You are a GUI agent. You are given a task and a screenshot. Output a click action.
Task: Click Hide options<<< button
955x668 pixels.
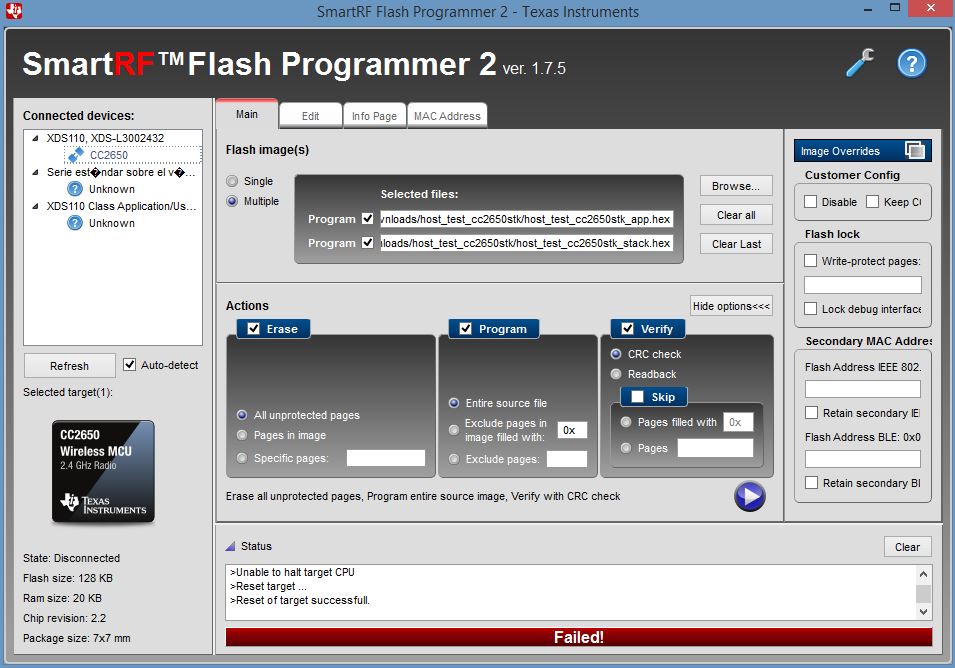pos(731,306)
